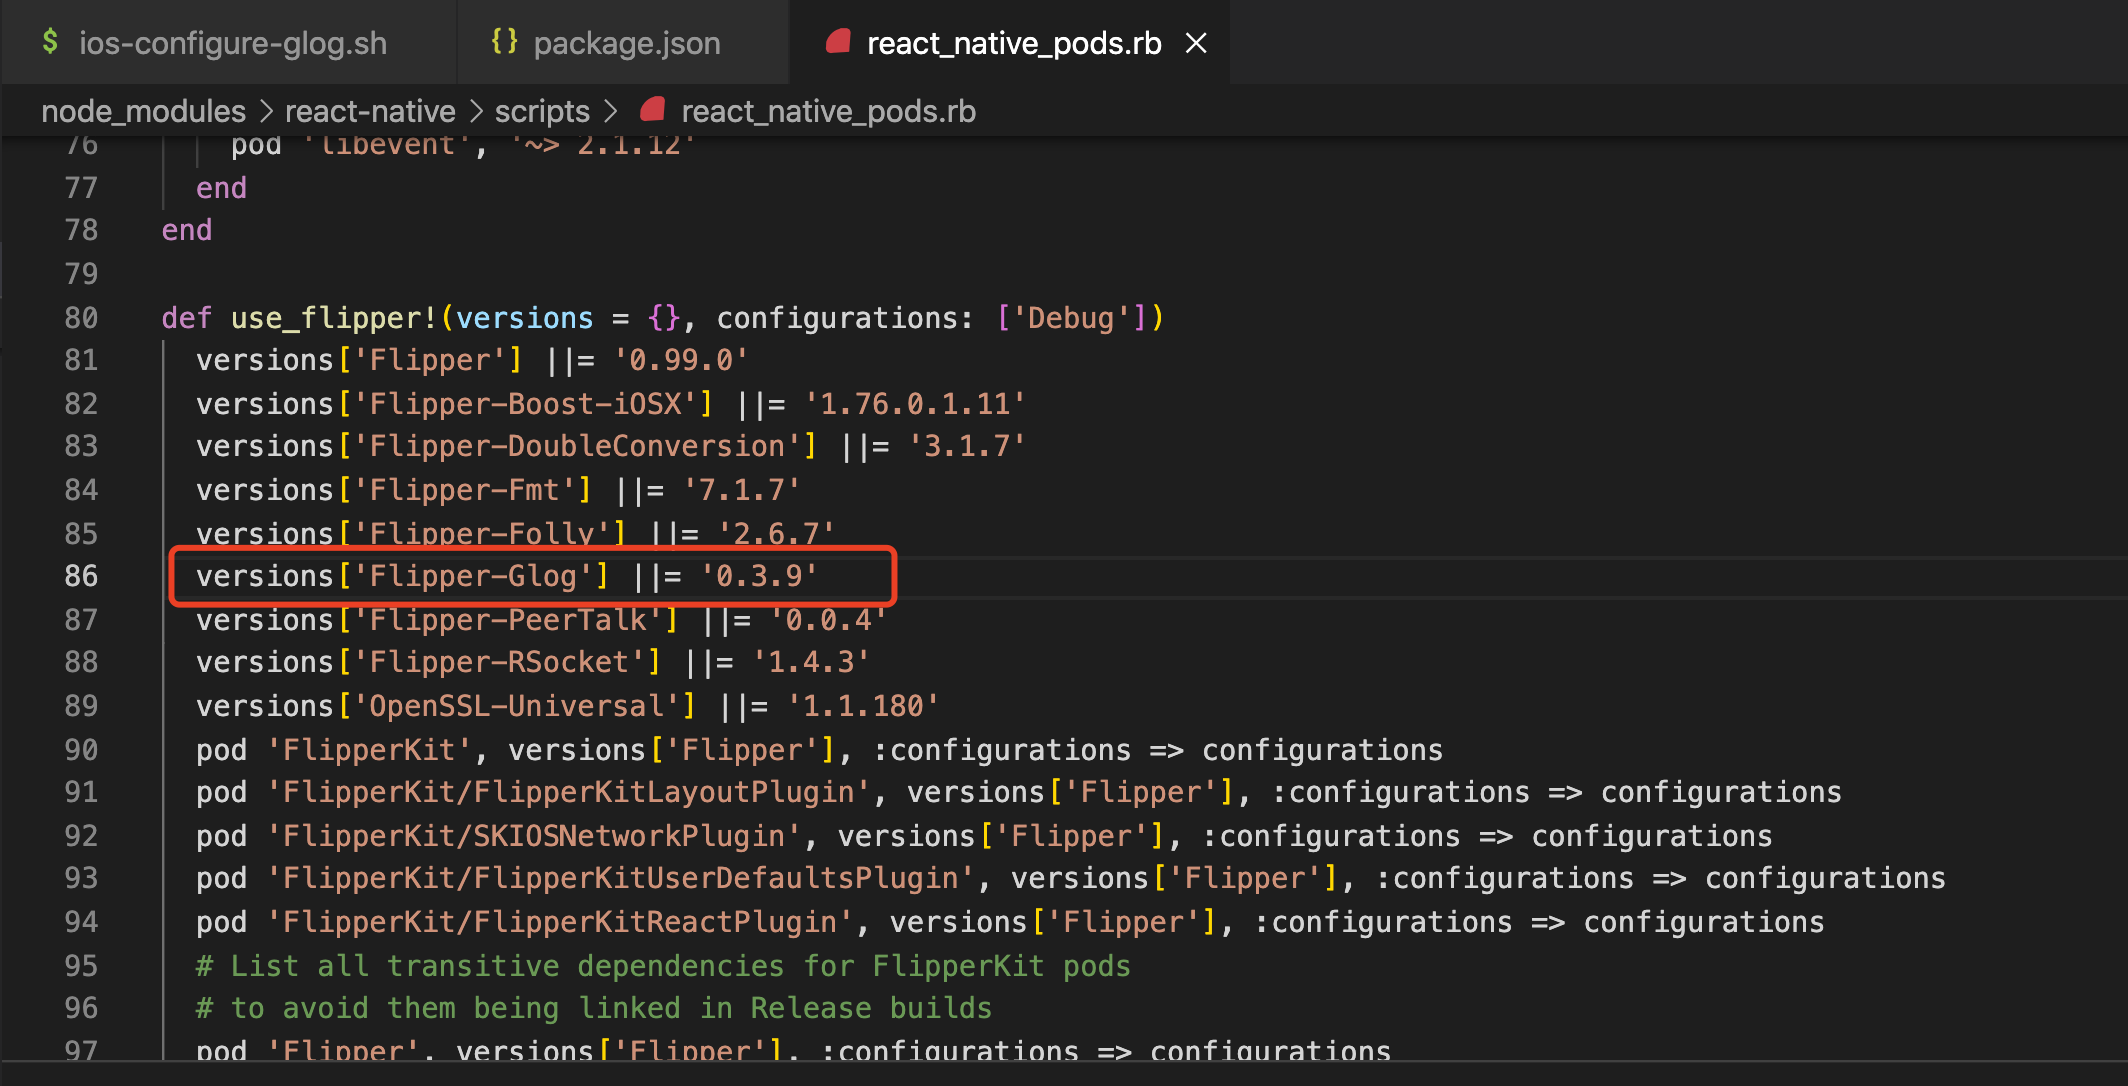The image size is (2128, 1086).
Task: Click the breadcrumb chevron after node_modules
Action: 266,111
